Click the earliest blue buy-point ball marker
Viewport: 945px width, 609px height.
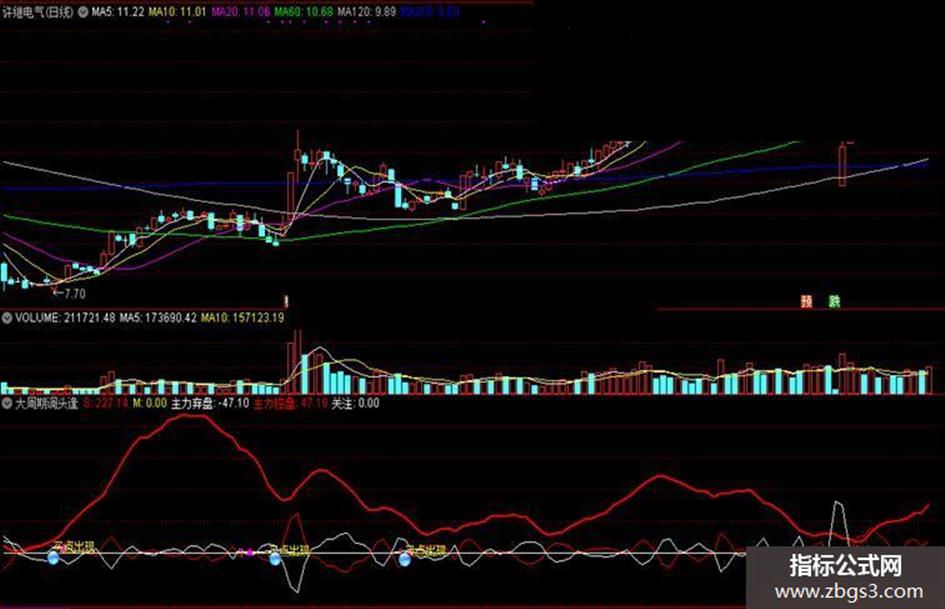pyautogui.click(x=54, y=558)
